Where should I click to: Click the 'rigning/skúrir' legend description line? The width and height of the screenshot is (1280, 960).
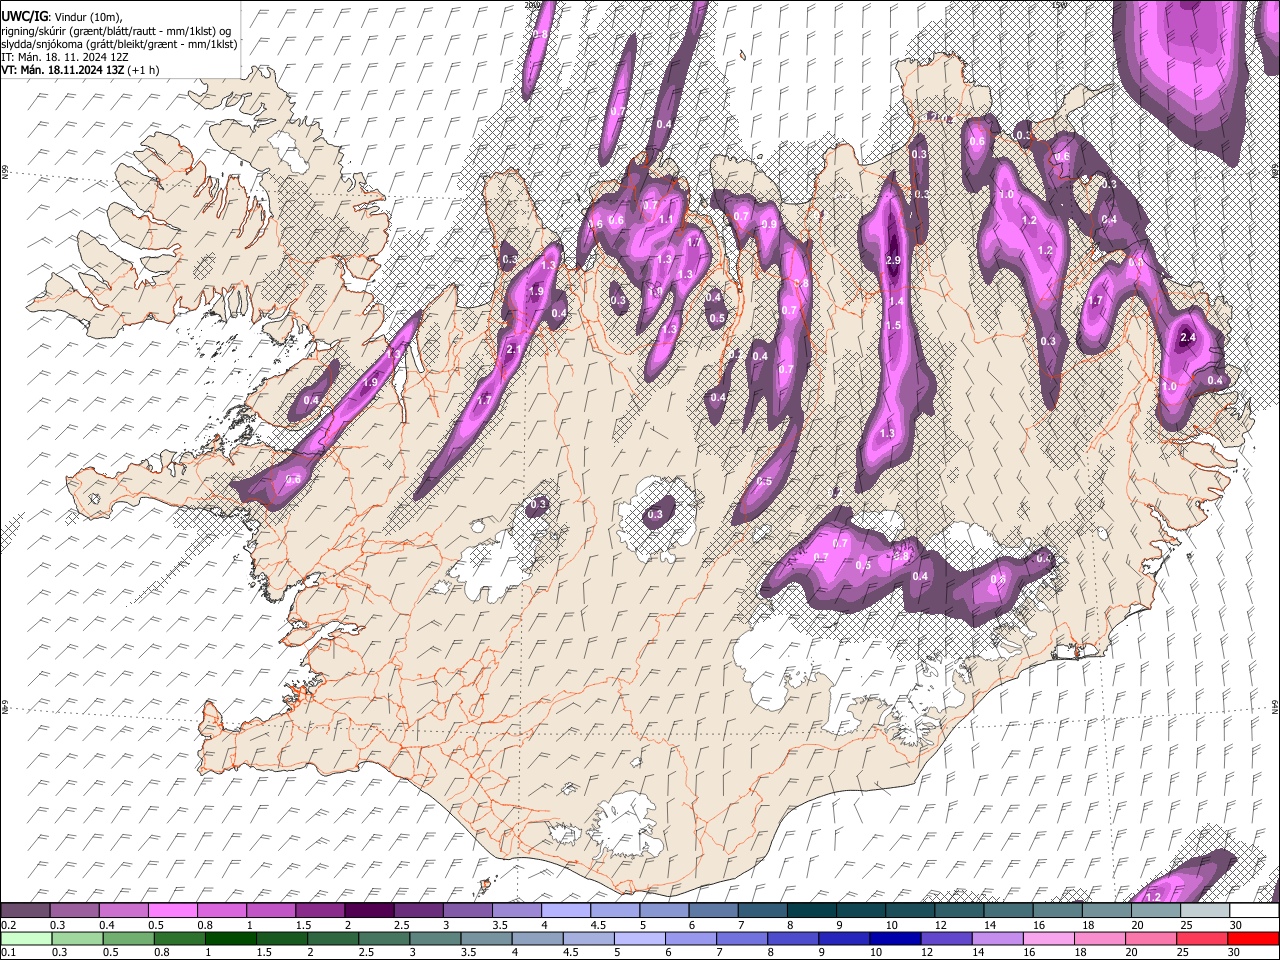(x=116, y=30)
